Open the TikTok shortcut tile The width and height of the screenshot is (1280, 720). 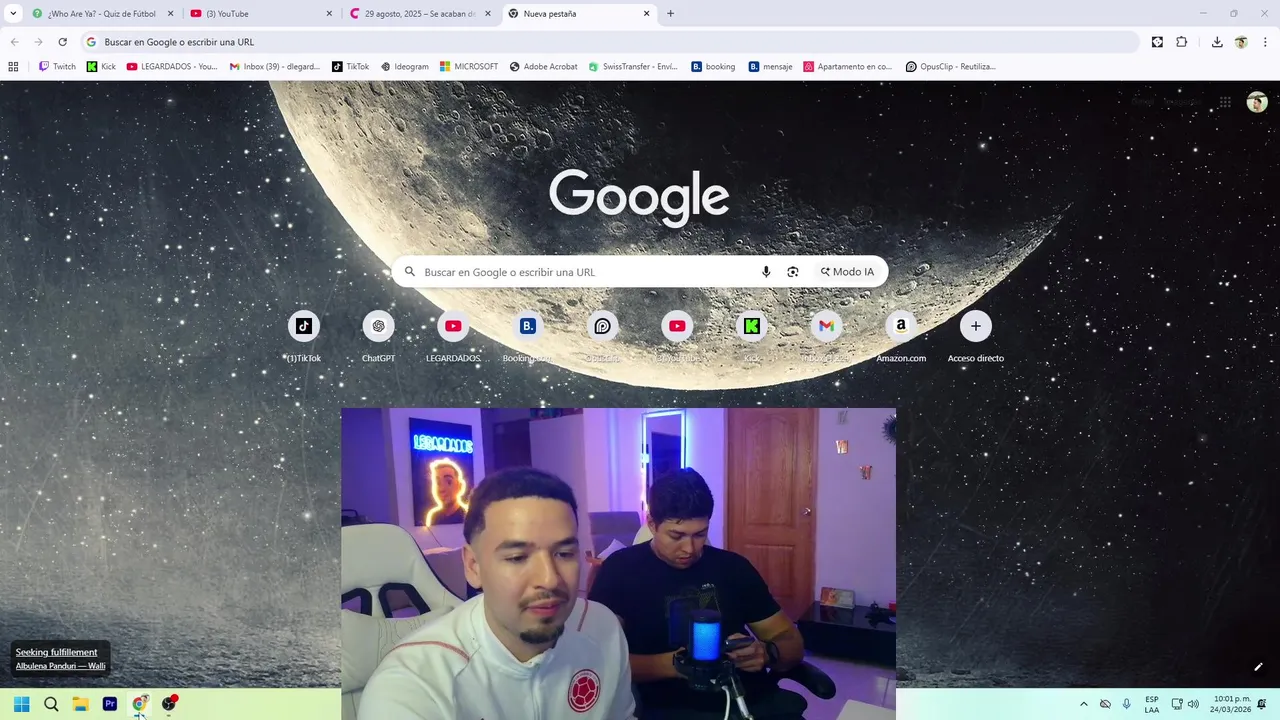point(304,338)
